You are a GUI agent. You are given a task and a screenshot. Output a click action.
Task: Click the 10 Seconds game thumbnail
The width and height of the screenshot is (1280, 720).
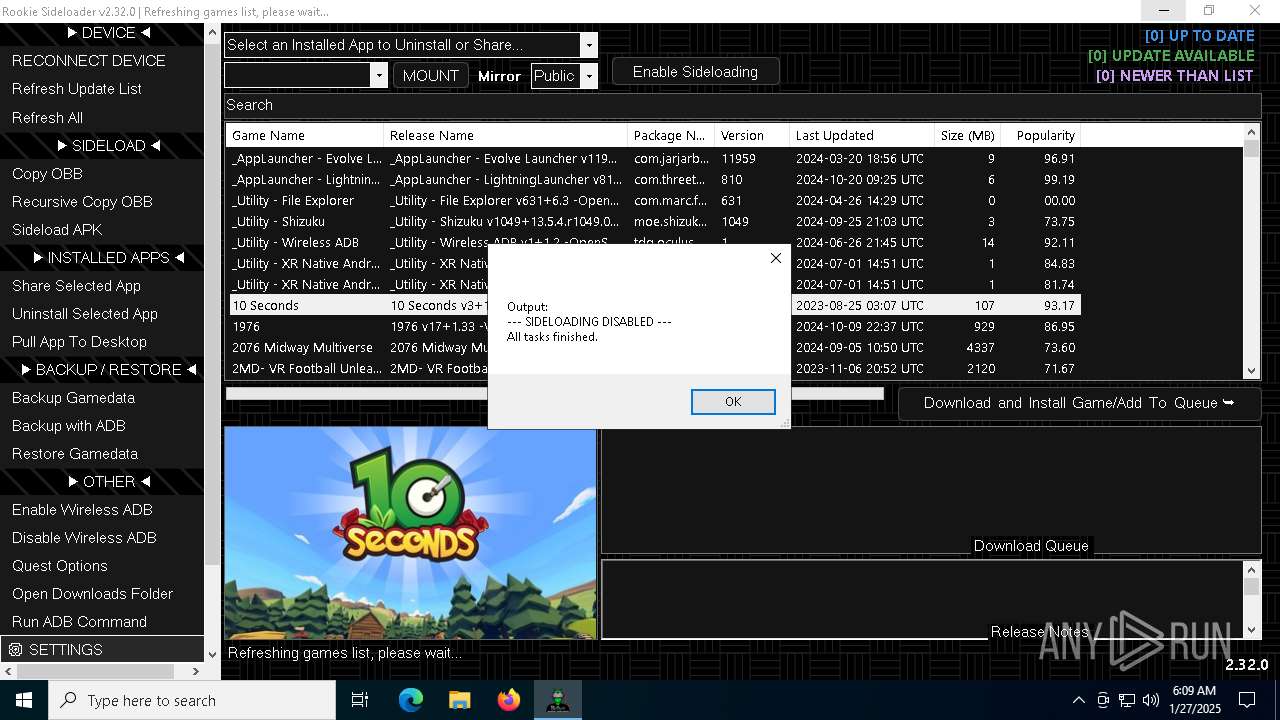coord(410,533)
